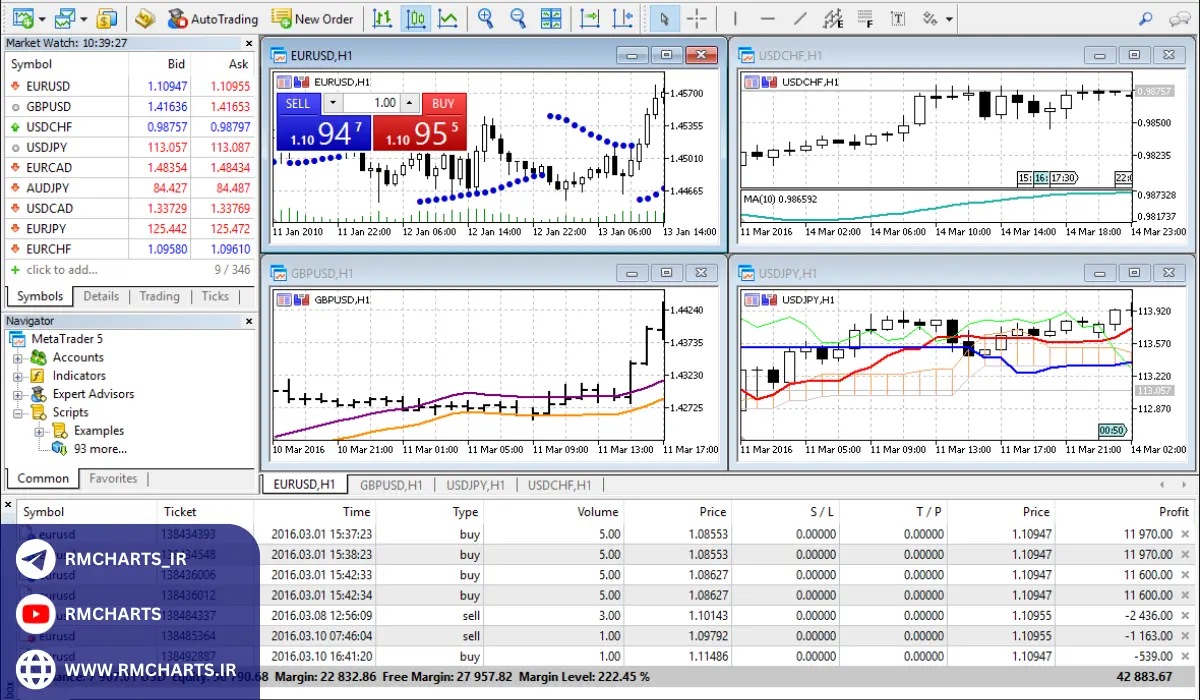This screenshot has width=1200, height=700.
Task: Switch to the Details tab in Market Watch
Action: 101,296
